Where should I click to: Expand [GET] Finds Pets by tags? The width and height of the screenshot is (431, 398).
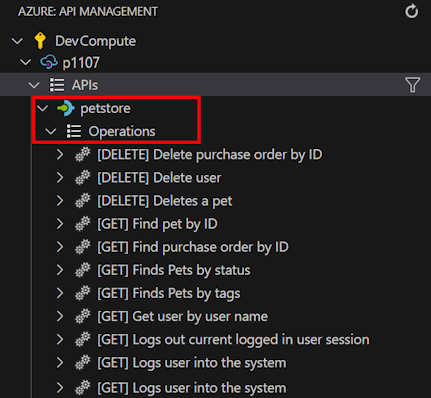click(60, 293)
